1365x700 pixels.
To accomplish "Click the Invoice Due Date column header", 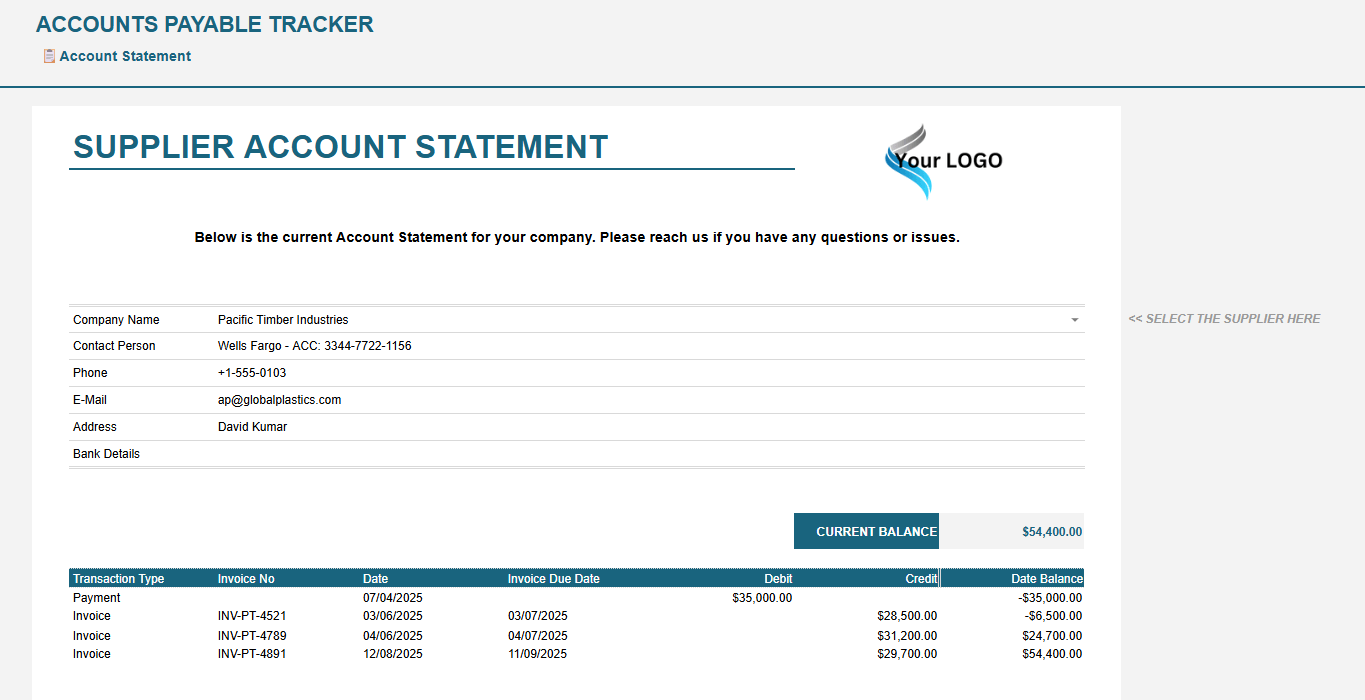I will [x=554, y=579].
